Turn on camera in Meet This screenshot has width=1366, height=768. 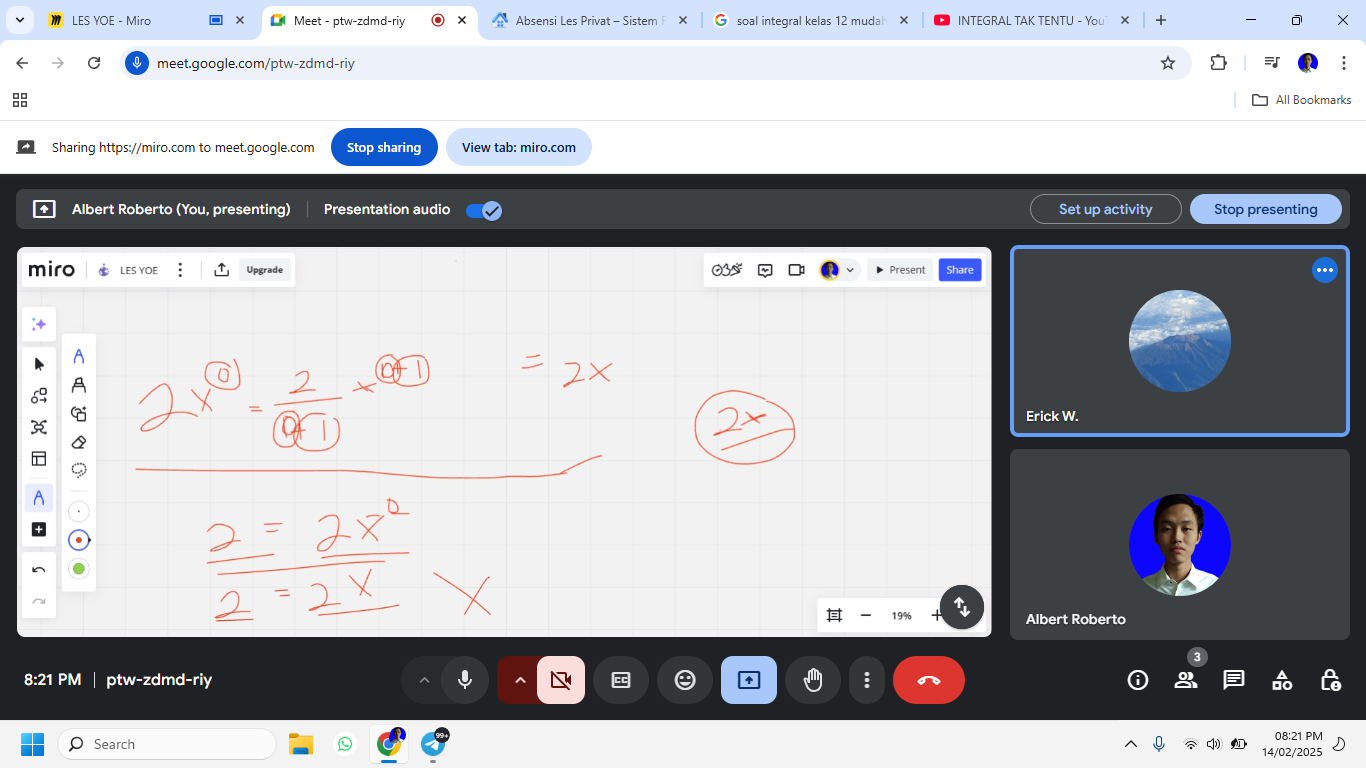(x=561, y=680)
